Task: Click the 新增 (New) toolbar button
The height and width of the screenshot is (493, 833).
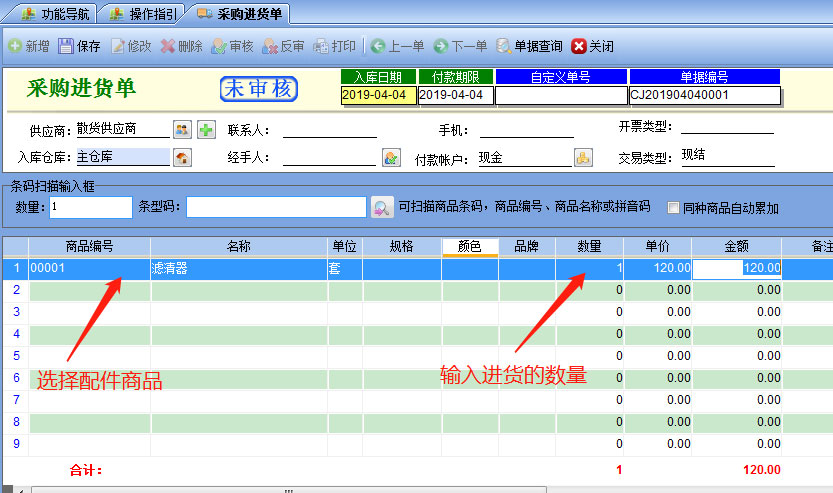Action: pyautogui.click(x=28, y=46)
